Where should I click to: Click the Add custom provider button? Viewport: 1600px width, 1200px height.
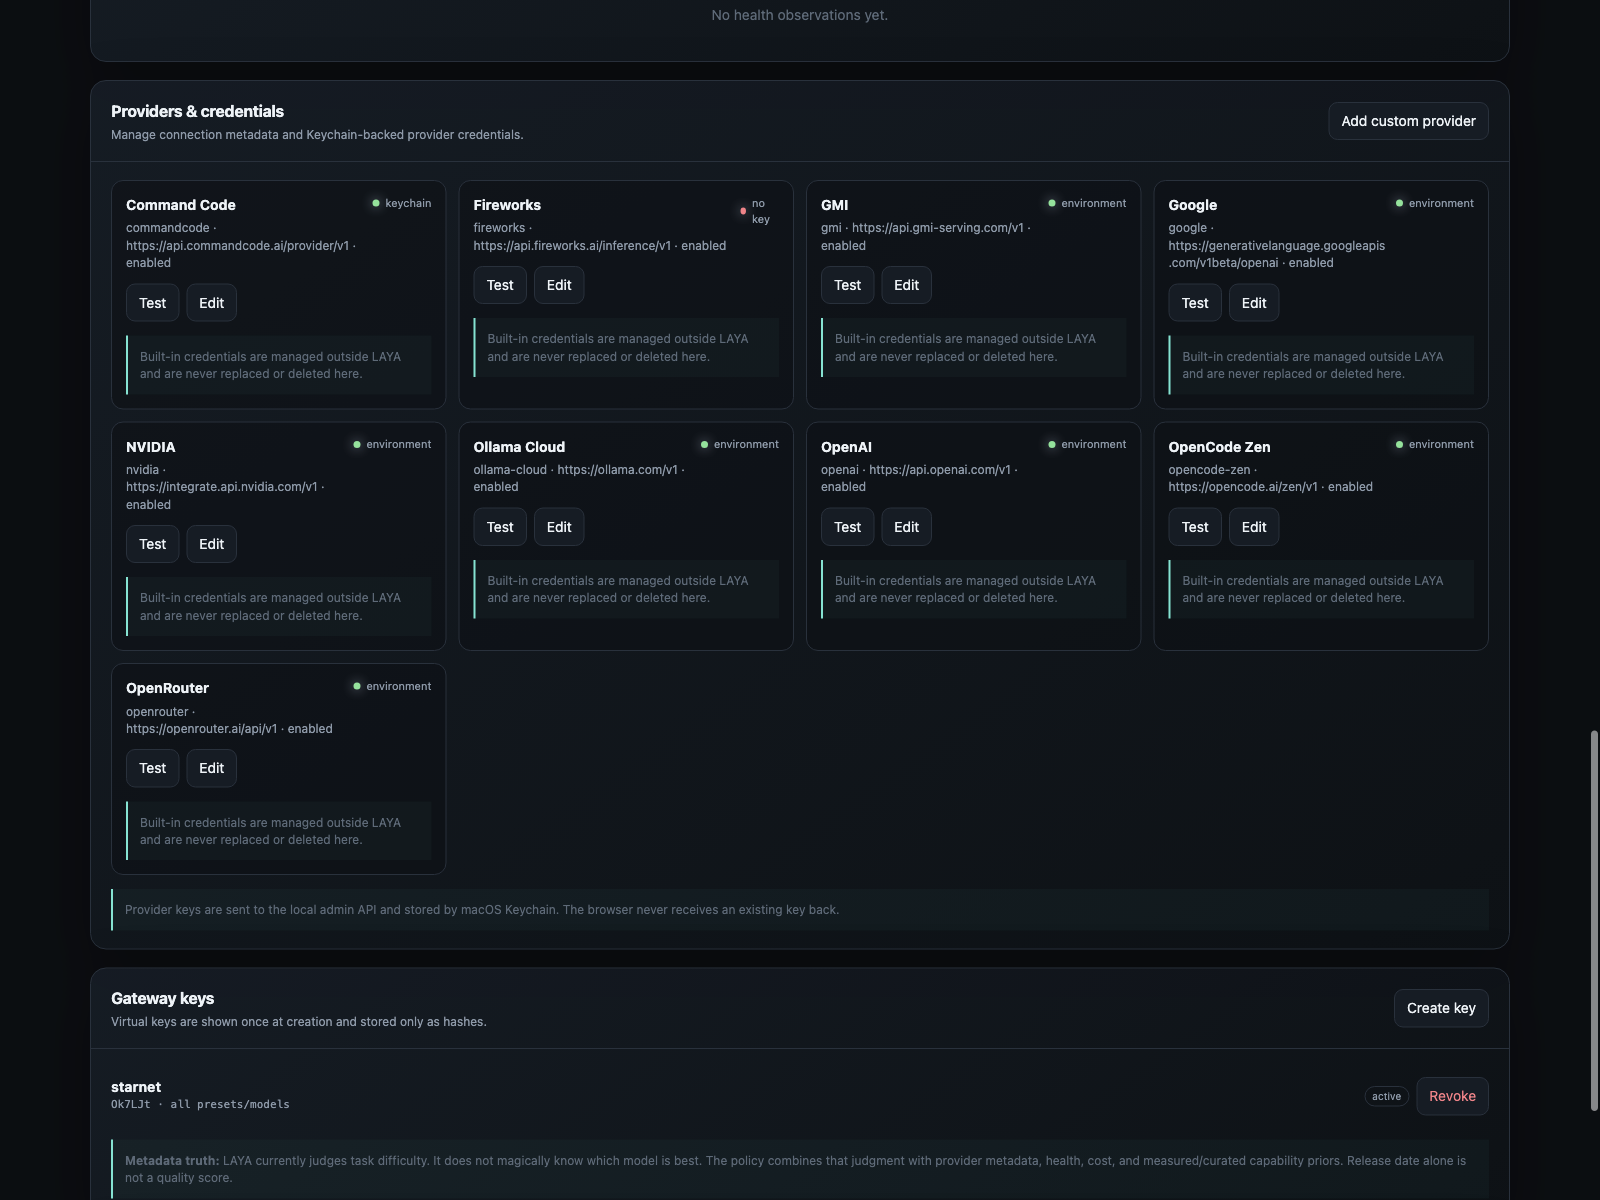click(x=1408, y=121)
